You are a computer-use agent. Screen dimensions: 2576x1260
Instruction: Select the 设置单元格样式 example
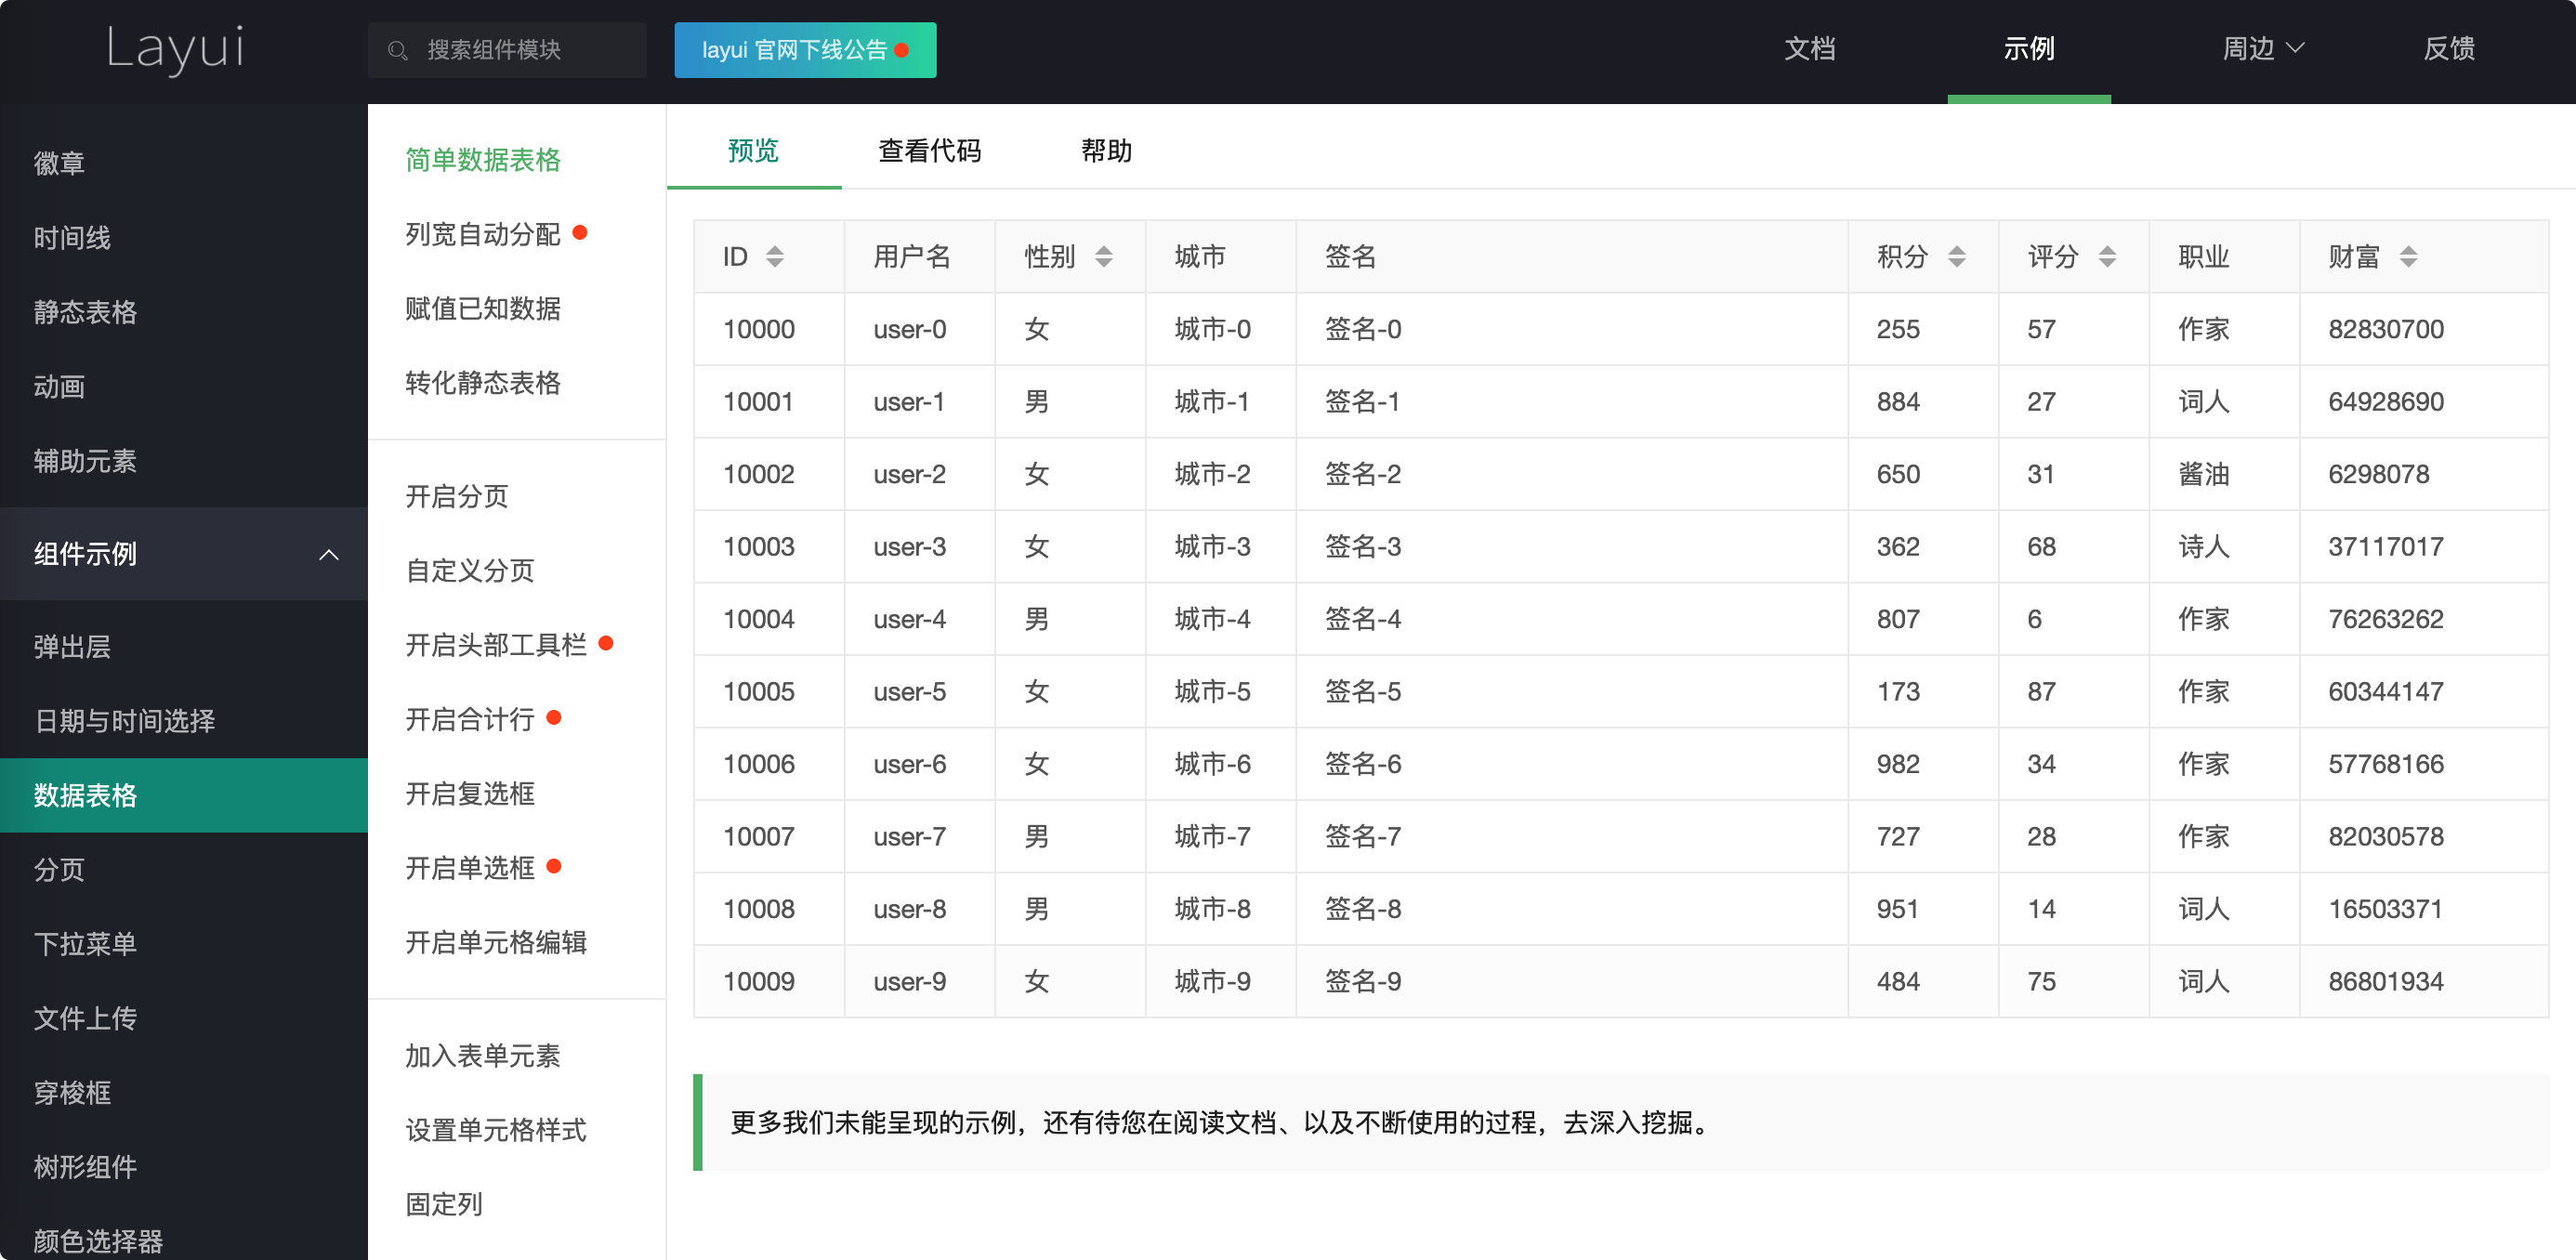click(x=496, y=1131)
